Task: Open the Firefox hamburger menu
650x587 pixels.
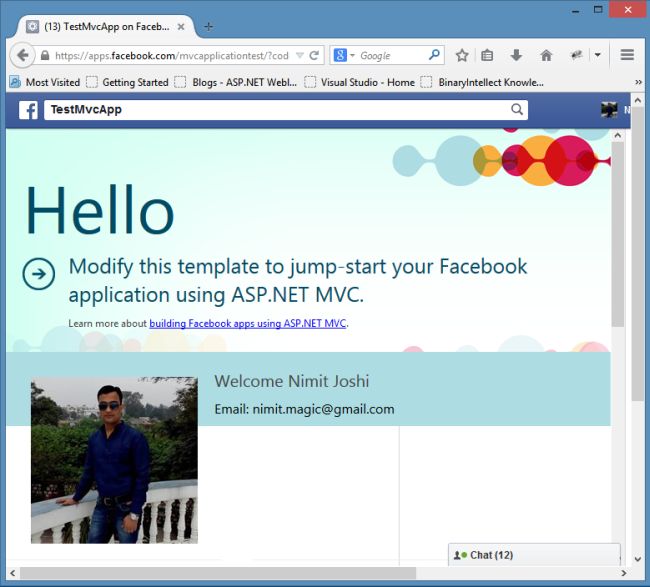Action: 627,55
